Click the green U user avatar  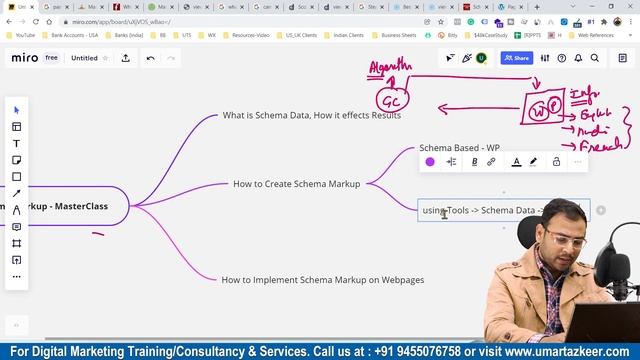481,58
